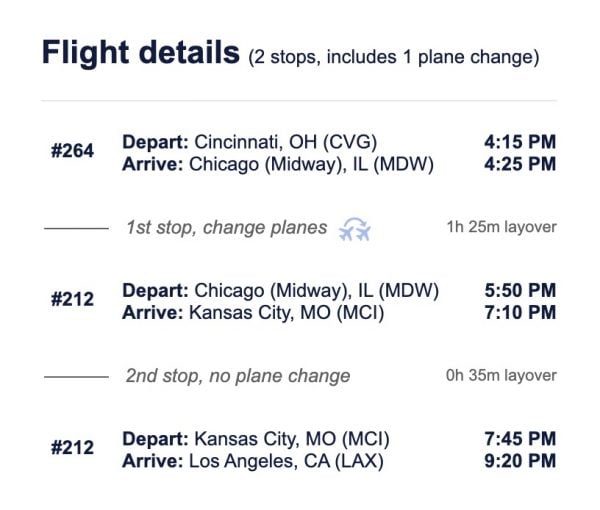Click Depart Kansas City, MO (MCI) line
Viewport: 600px width, 510px height.
coord(256,439)
